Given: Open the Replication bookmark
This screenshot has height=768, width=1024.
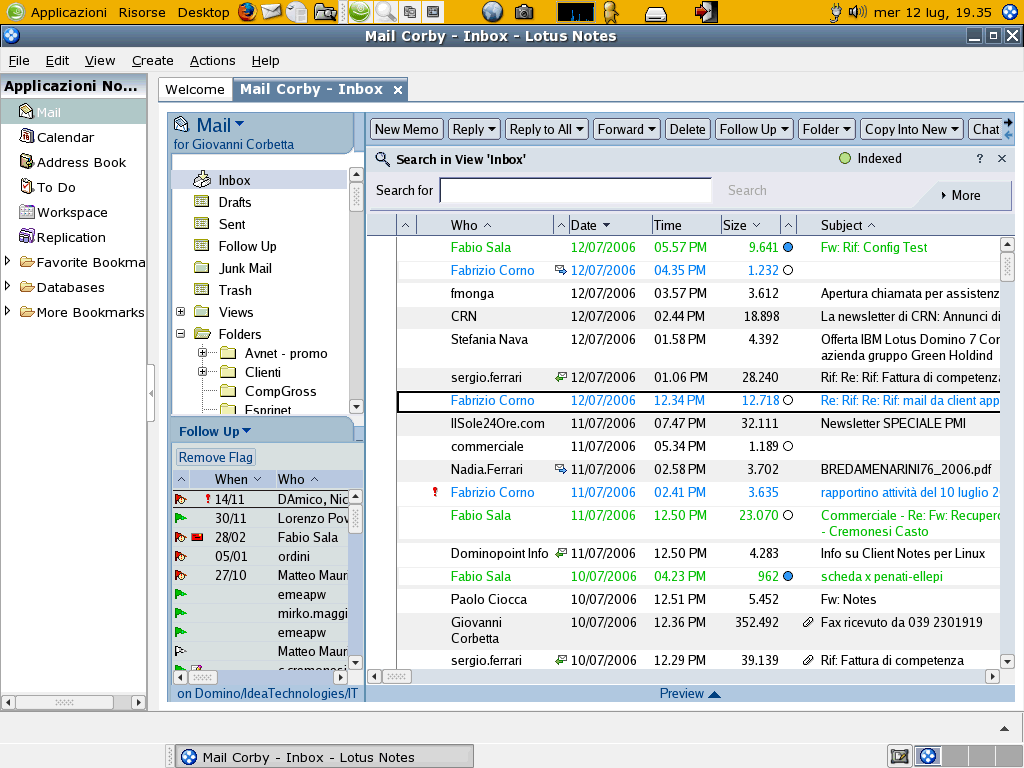Looking at the screenshot, I should pyautogui.click(x=62, y=237).
